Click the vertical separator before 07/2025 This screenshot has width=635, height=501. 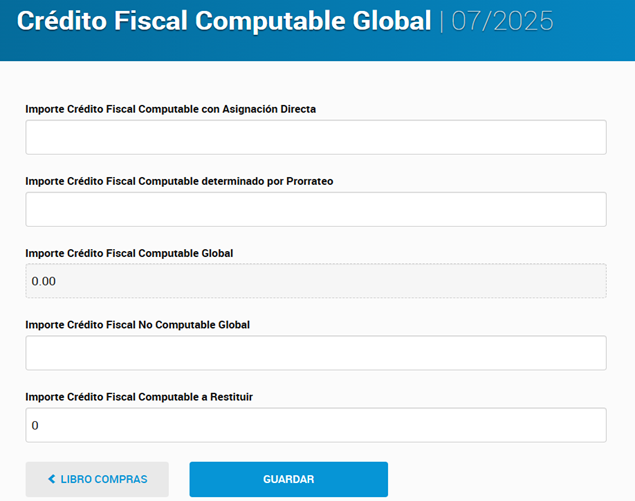point(441,21)
